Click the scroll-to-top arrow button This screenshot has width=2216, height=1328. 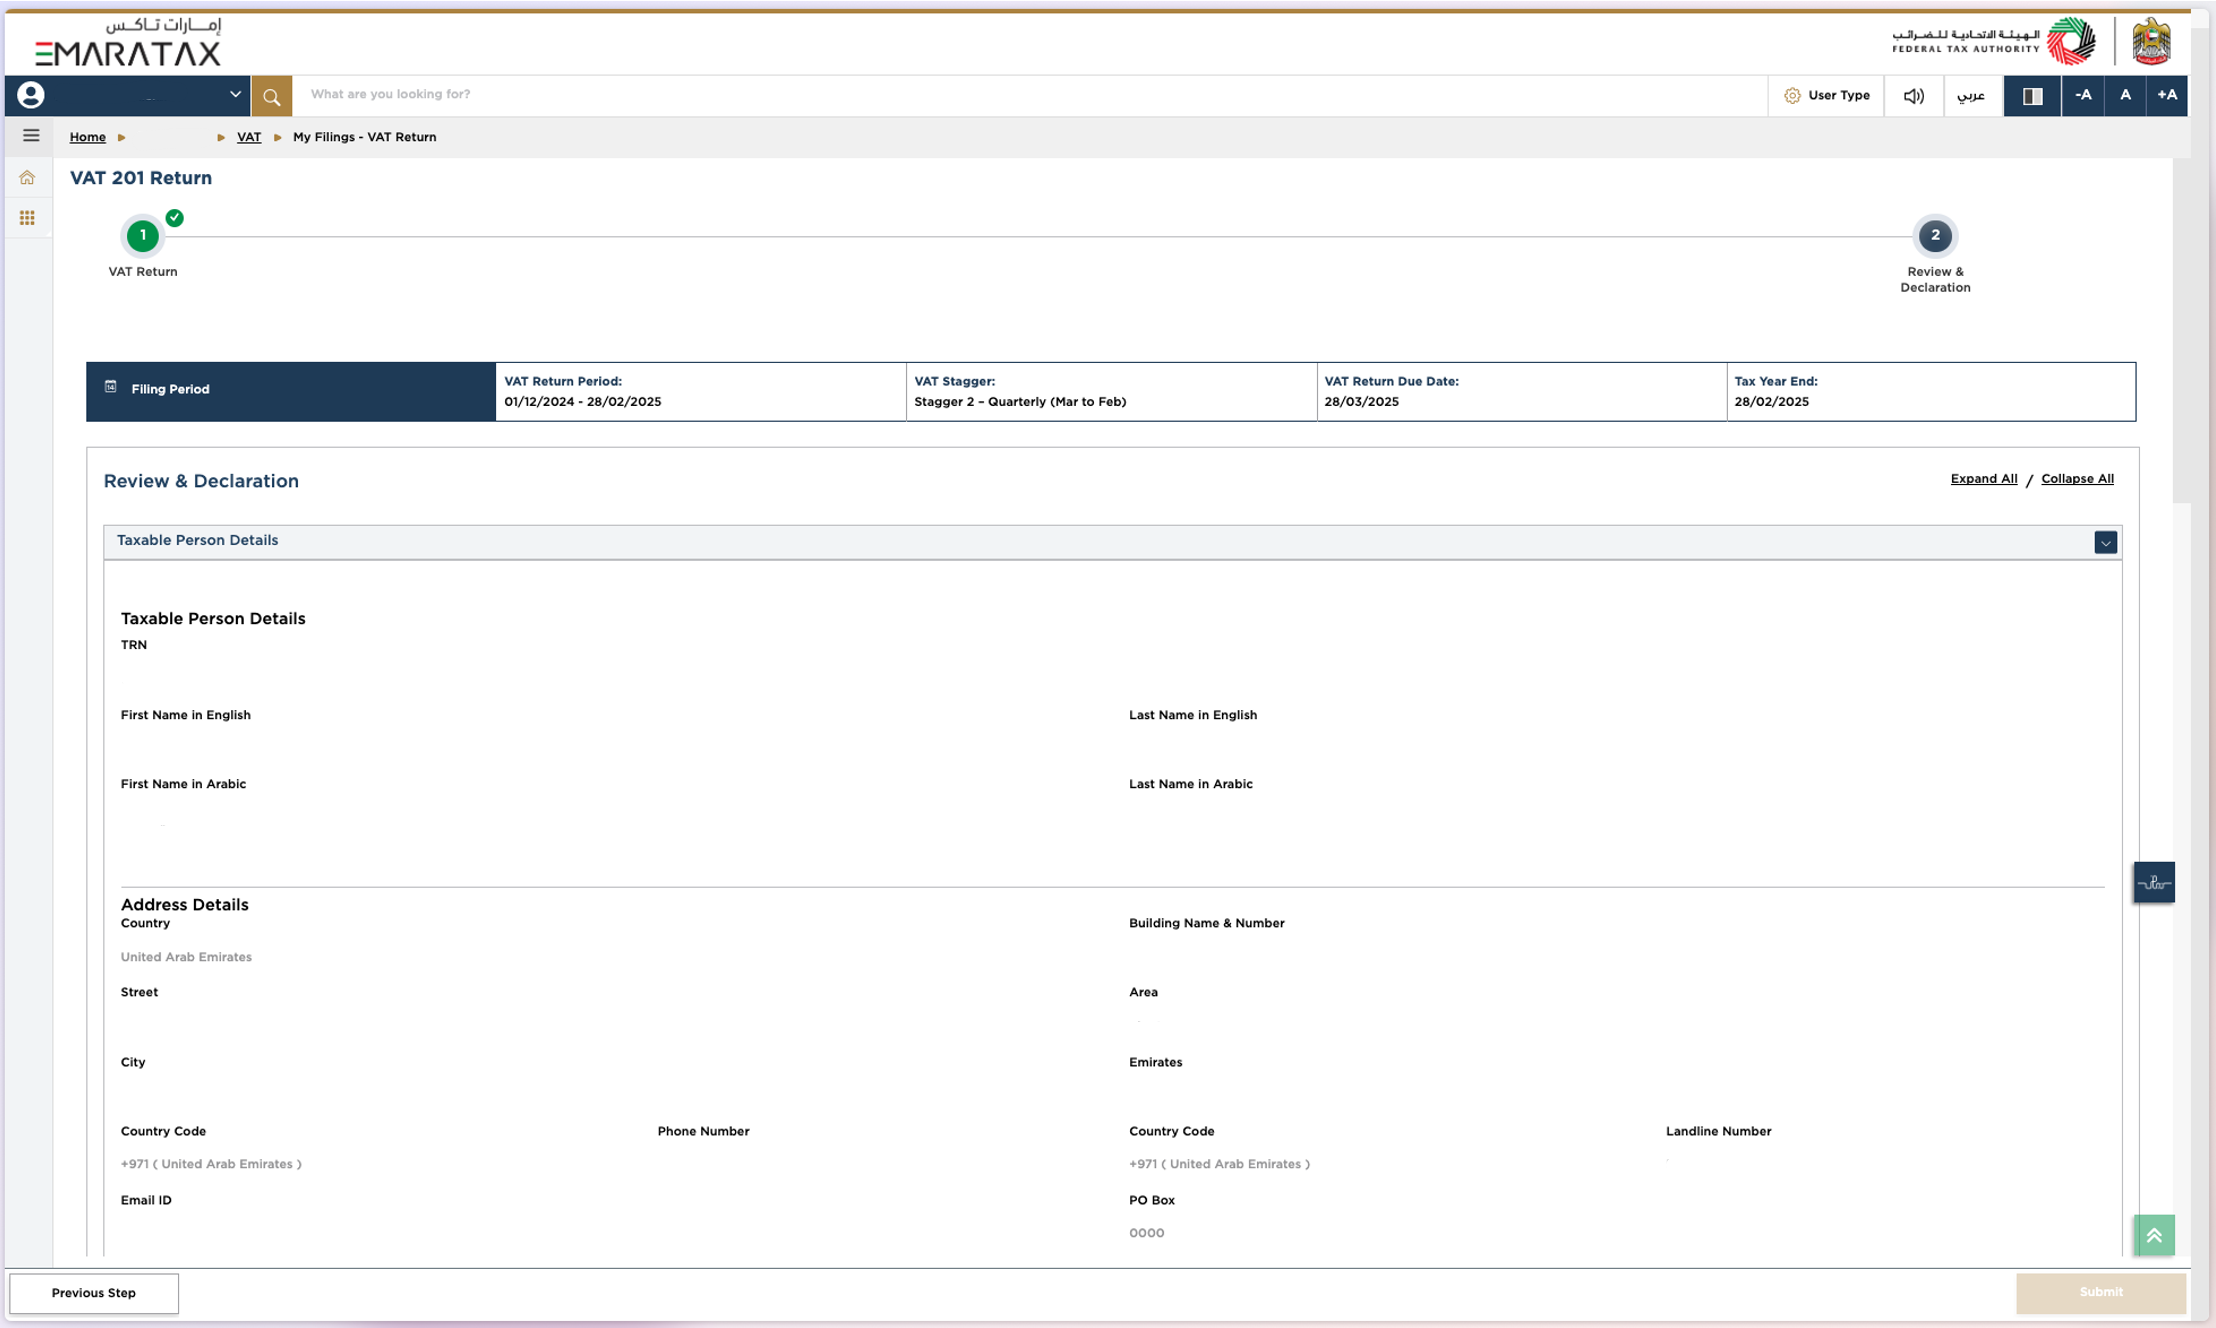pyautogui.click(x=2154, y=1235)
